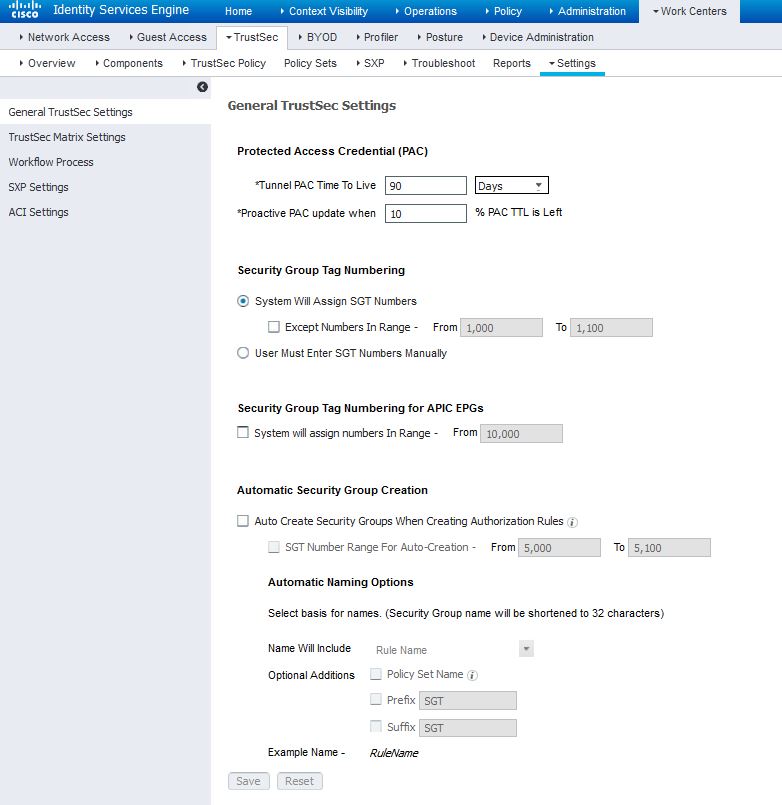Click the Auto-Creation To field 5,100

[669, 548]
